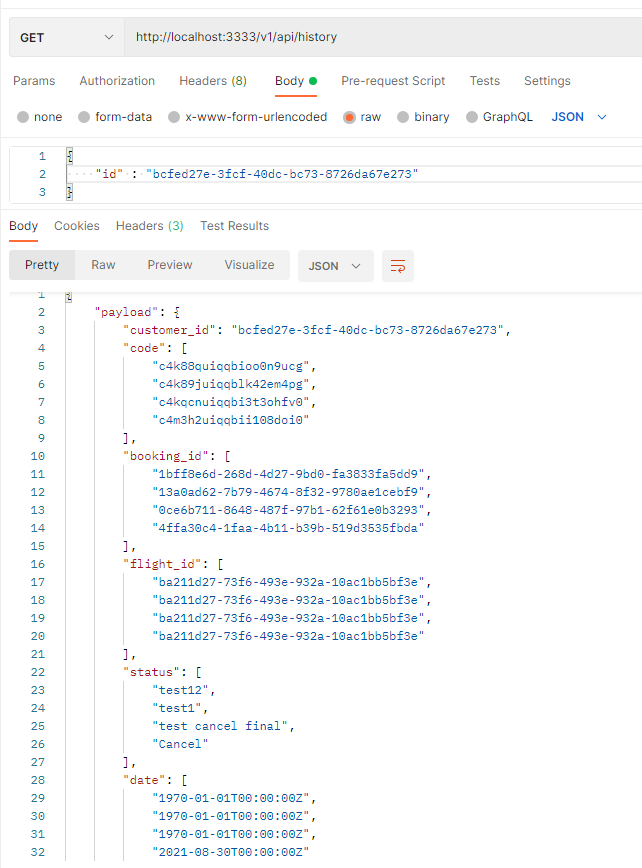
Task: Switch the response to Raw view
Action: 103,265
